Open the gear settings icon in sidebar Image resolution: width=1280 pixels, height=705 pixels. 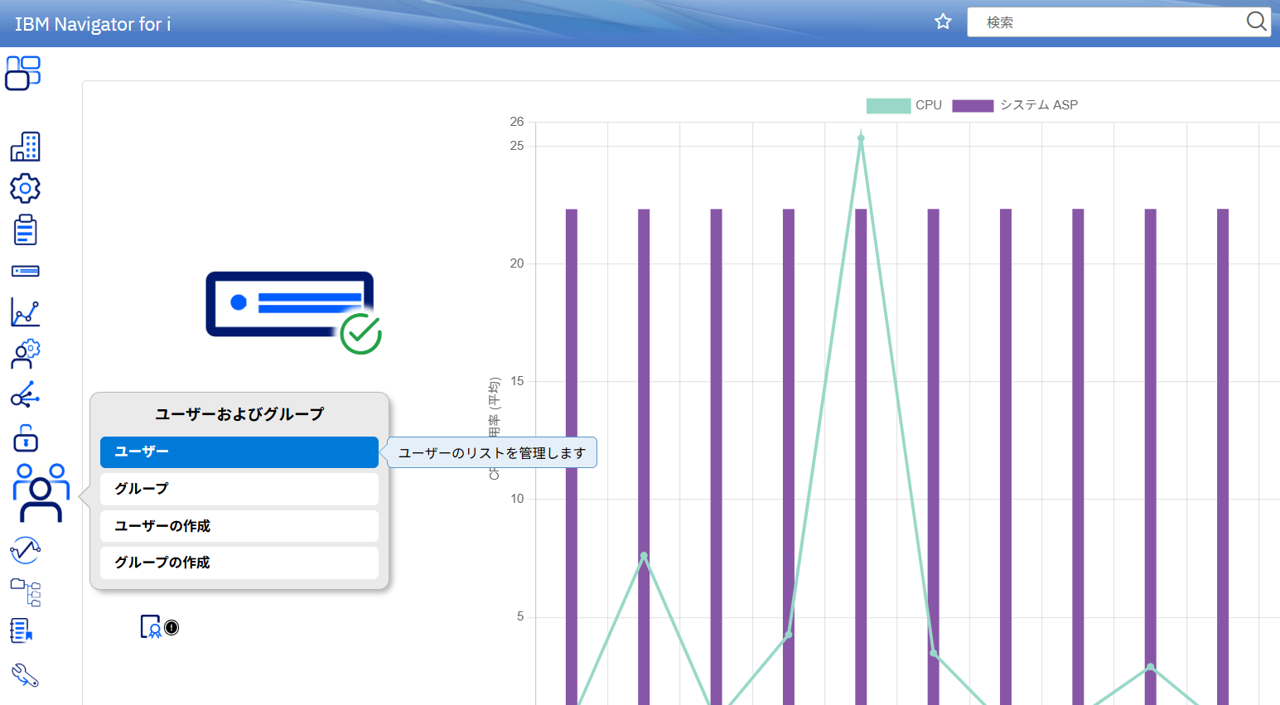coord(25,188)
